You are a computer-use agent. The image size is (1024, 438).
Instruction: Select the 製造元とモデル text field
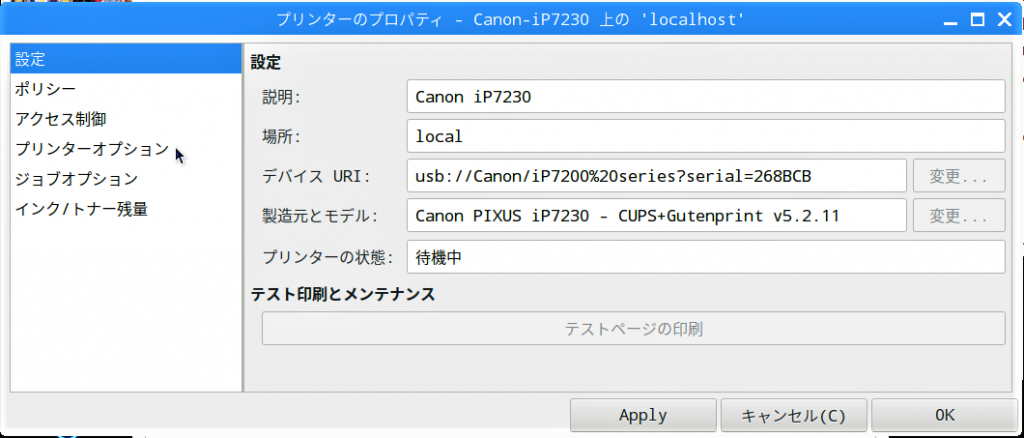(x=656, y=215)
